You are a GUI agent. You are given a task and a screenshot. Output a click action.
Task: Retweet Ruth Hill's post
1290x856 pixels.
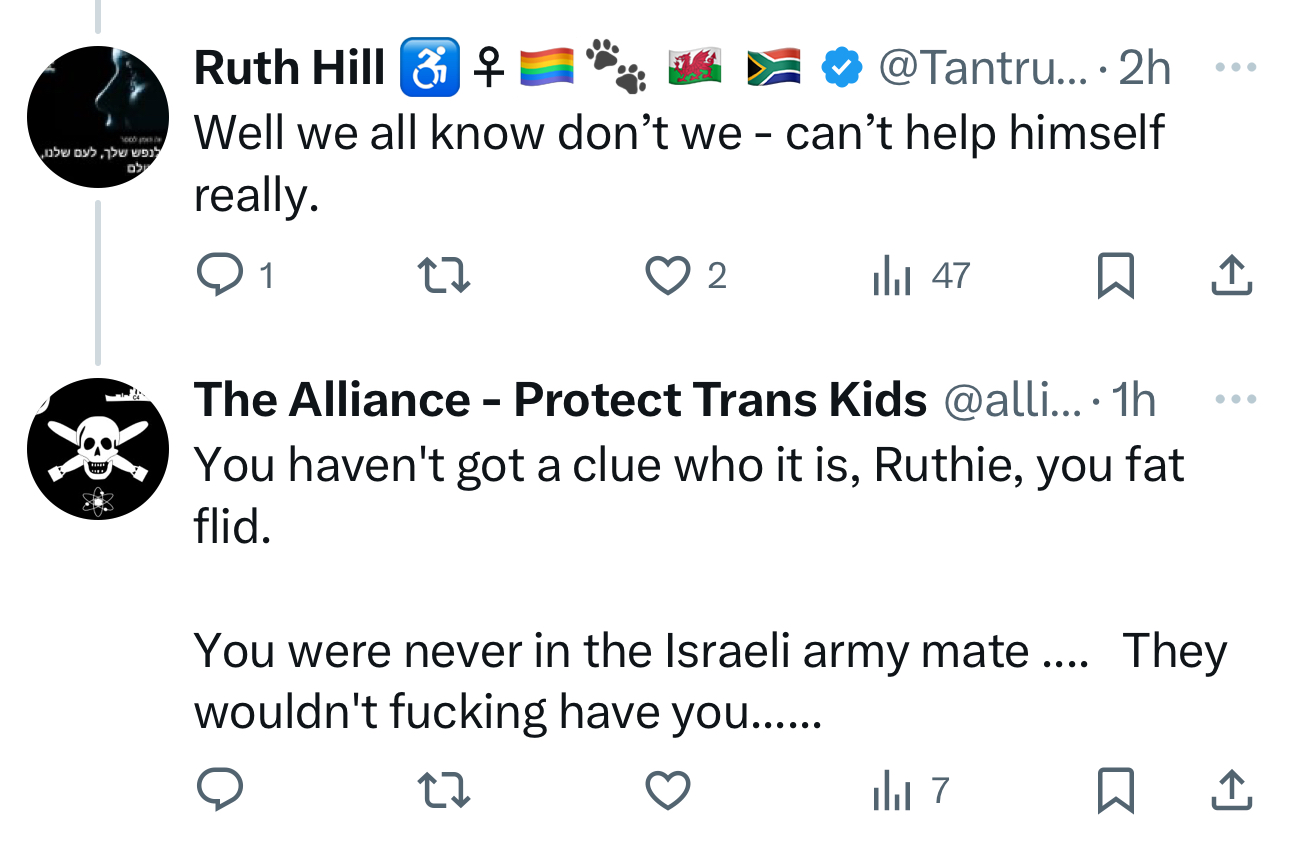[x=443, y=275]
